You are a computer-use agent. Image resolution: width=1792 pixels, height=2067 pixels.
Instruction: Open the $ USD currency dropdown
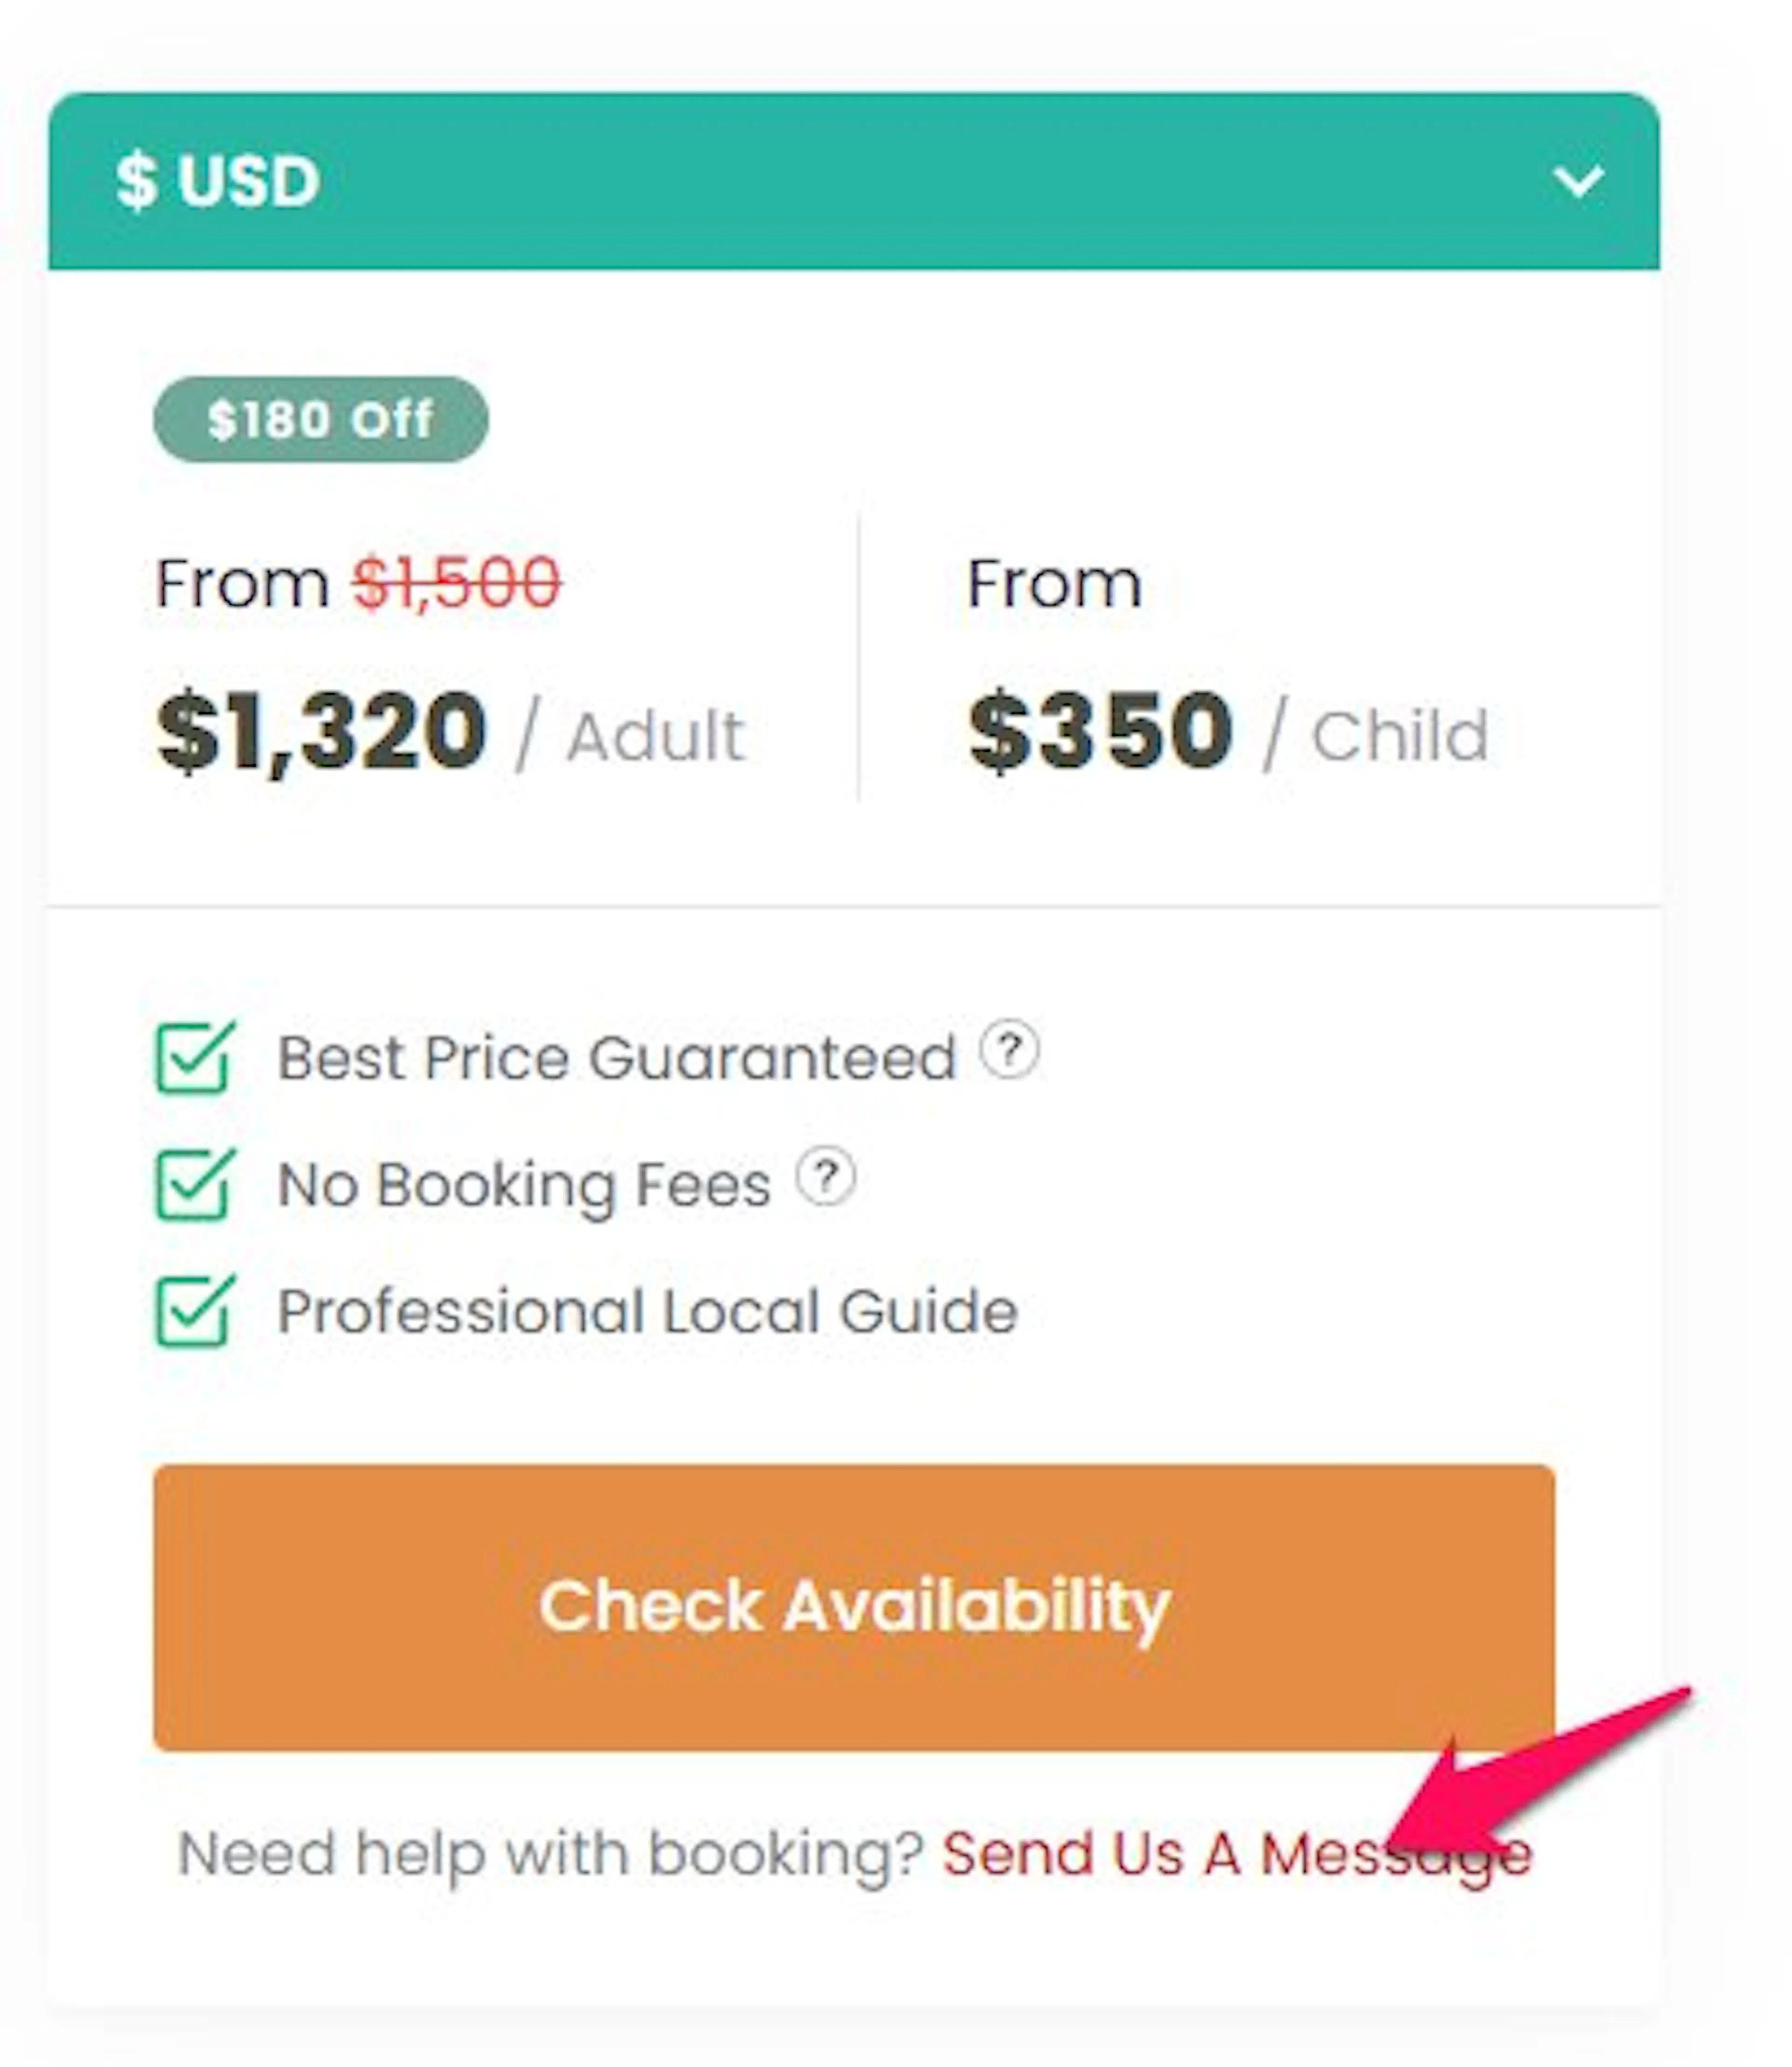tap(854, 181)
